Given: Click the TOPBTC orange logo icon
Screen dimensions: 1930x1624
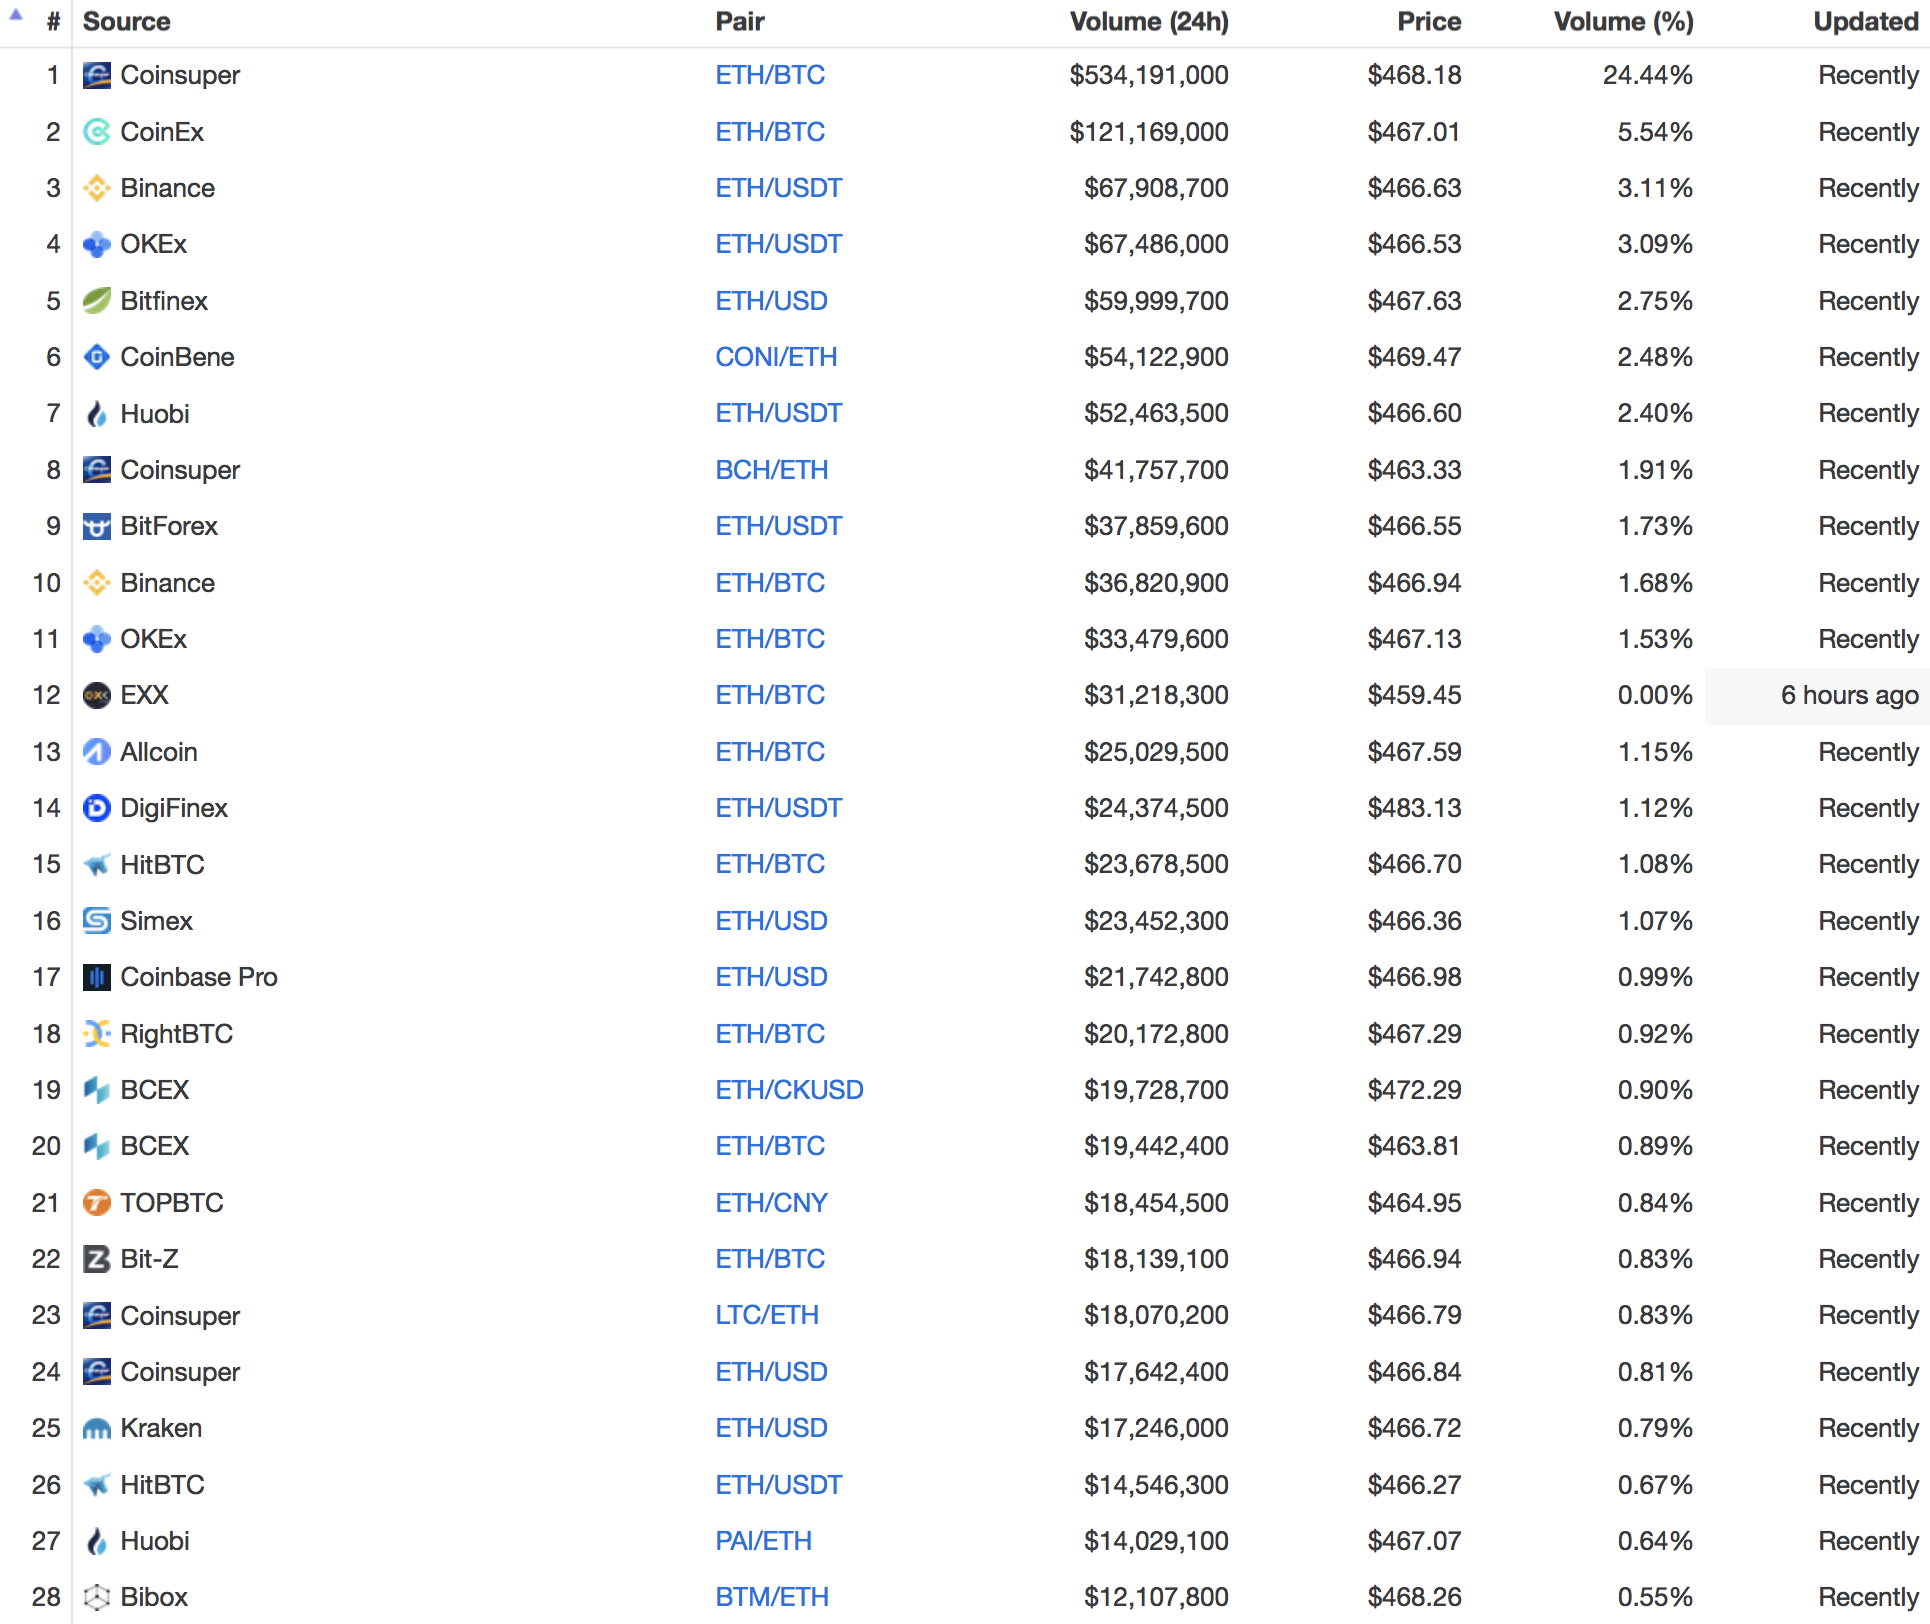Looking at the screenshot, I should click(x=96, y=1203).
